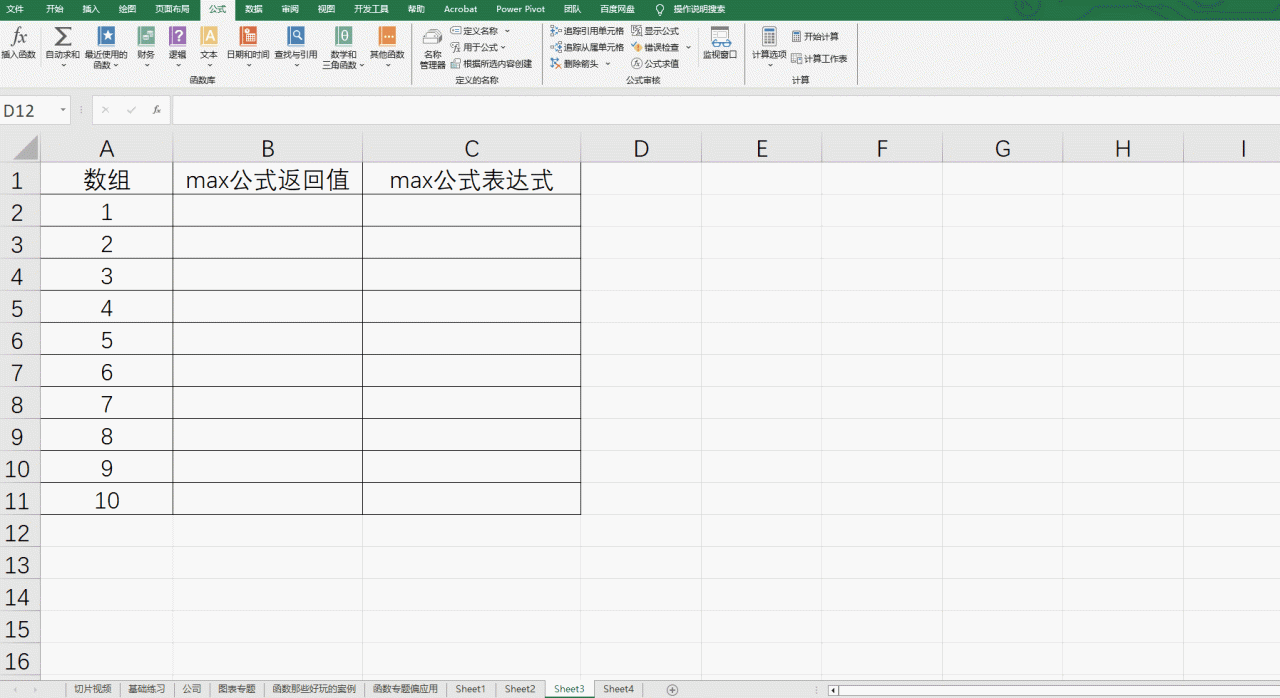This screenshot has height=698, width=1280.
Task: Click 根据所选内容创建
Action: 491,63
